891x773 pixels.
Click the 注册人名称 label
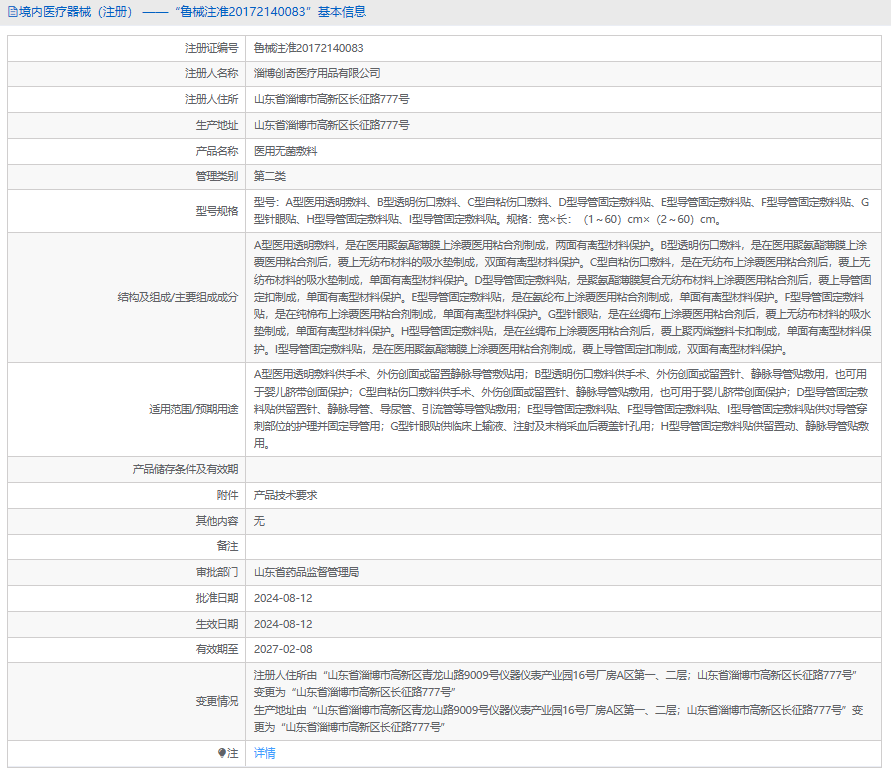pyautogui.click(x=211, y=73)
